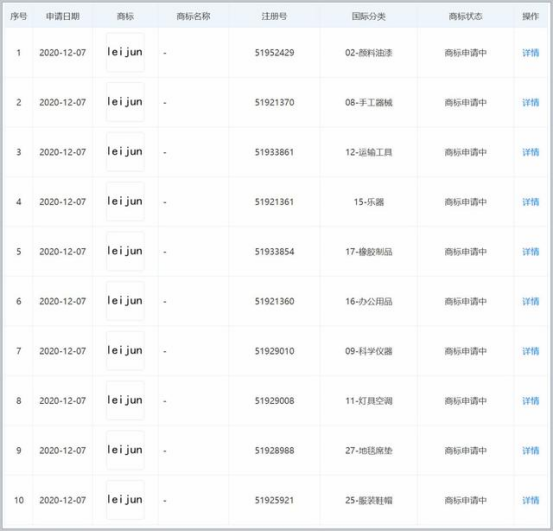Click classification 17-橡胶制品
Screen dimensions: 553x531
coord(369,252)
